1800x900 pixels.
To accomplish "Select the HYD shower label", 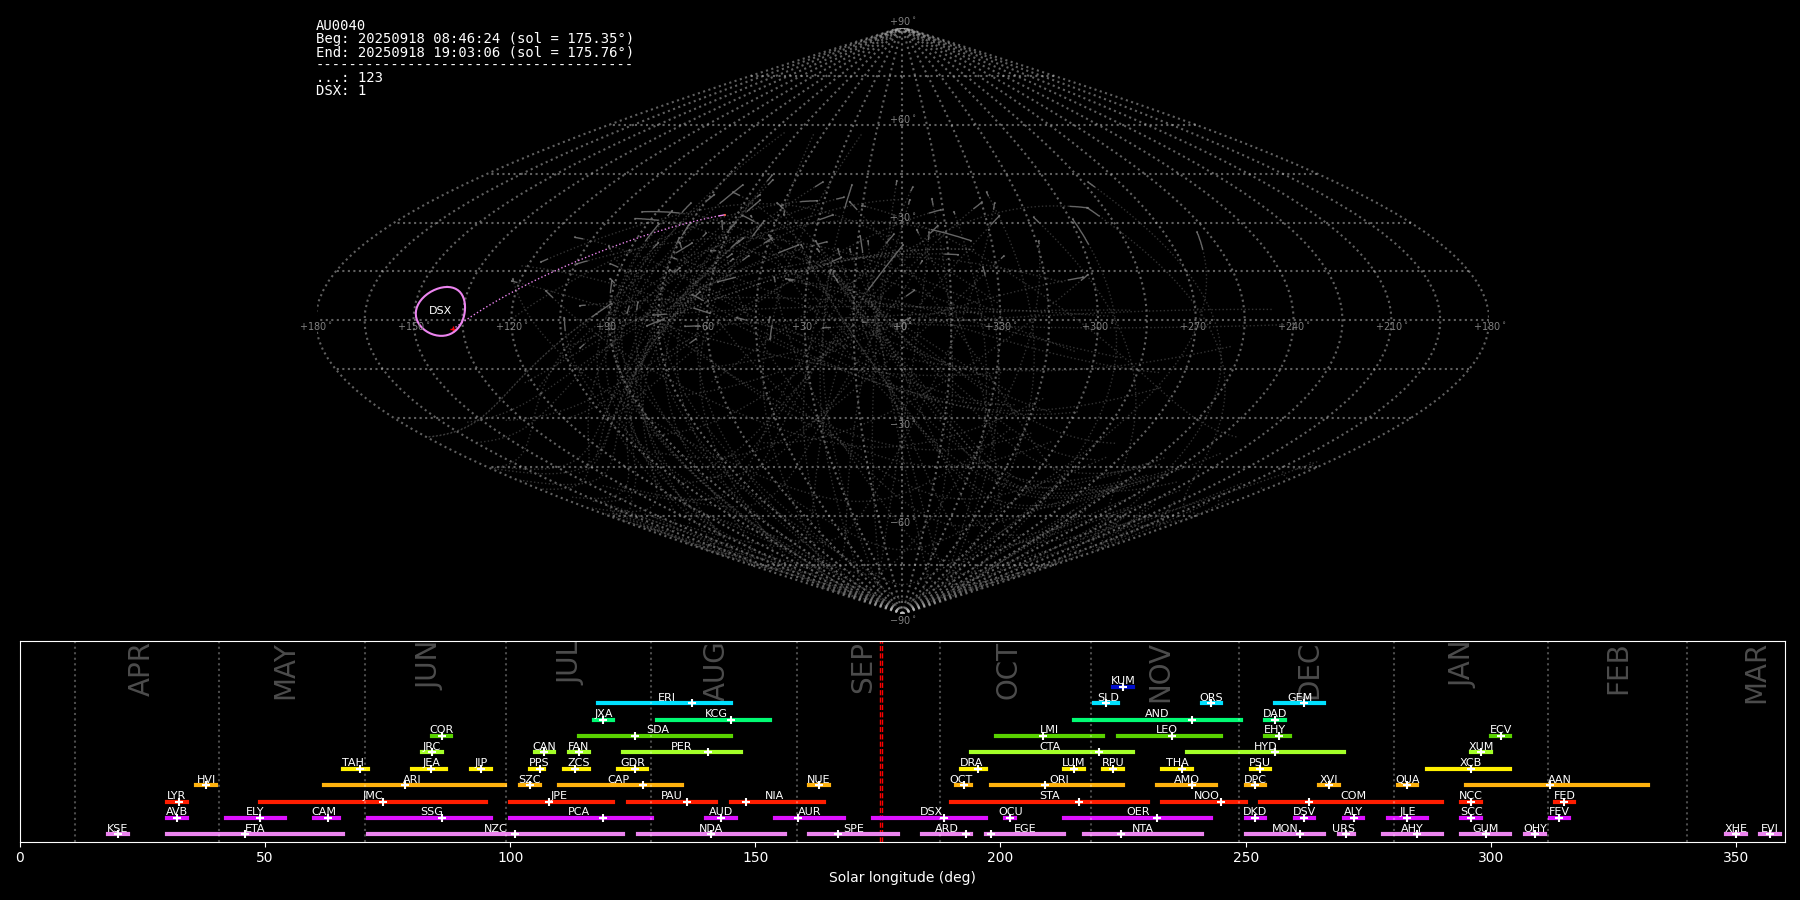I will point(1265,747).
